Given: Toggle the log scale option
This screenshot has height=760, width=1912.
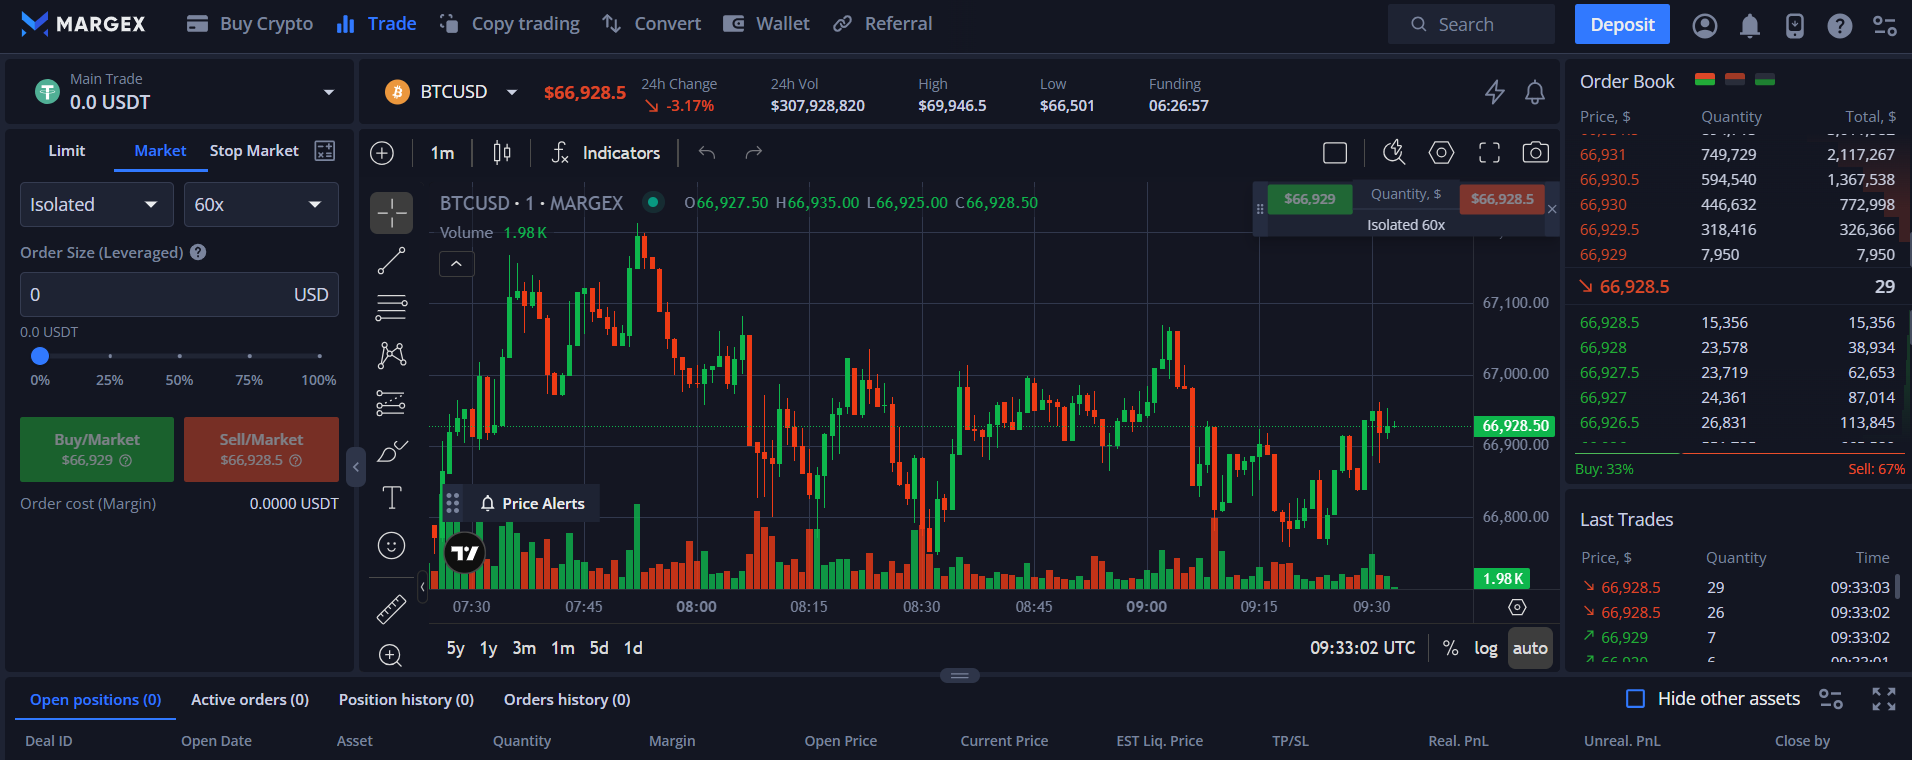Looking at the screenshot, I should coord(1485,648).
